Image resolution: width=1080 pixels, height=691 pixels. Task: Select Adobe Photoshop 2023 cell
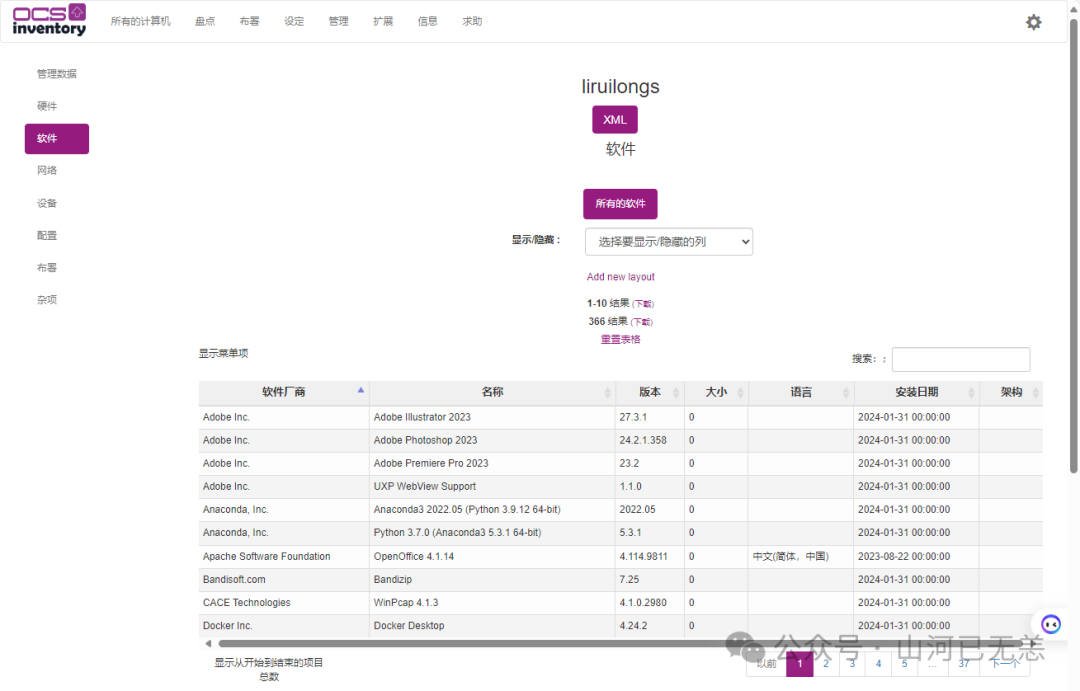tap(492, 440)
